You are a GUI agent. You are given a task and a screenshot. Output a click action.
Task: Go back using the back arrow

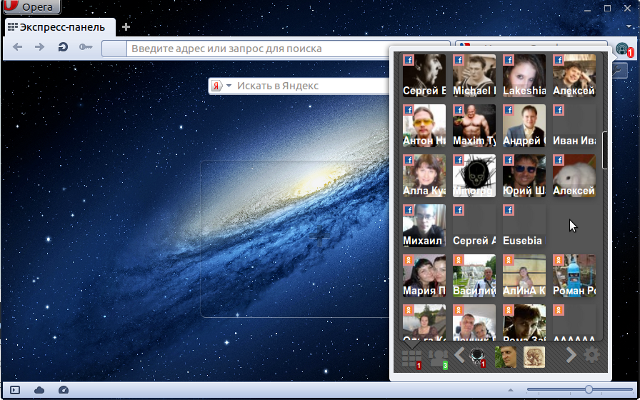tap(18, 48)
